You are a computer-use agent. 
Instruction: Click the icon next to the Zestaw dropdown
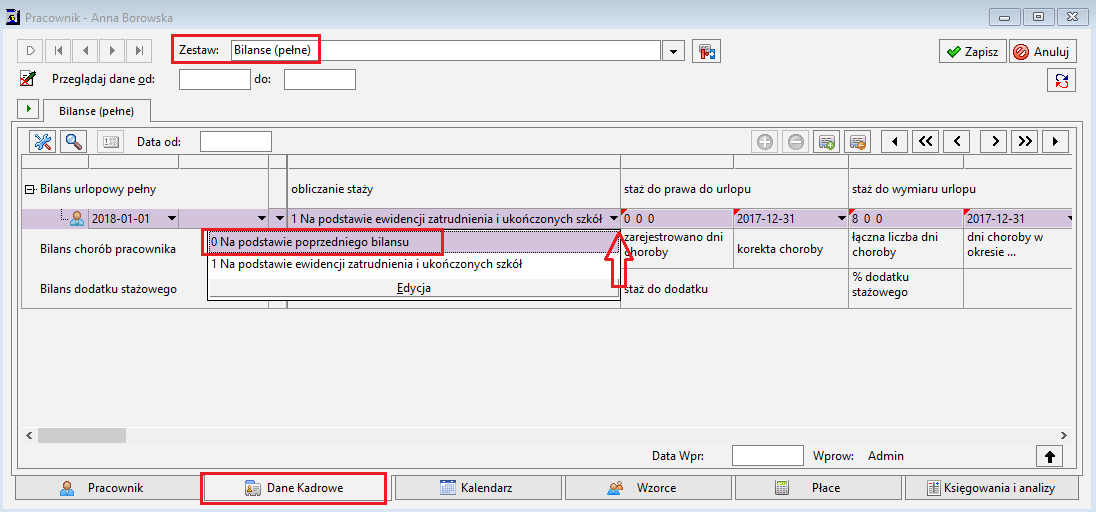(x=706, y=51)
